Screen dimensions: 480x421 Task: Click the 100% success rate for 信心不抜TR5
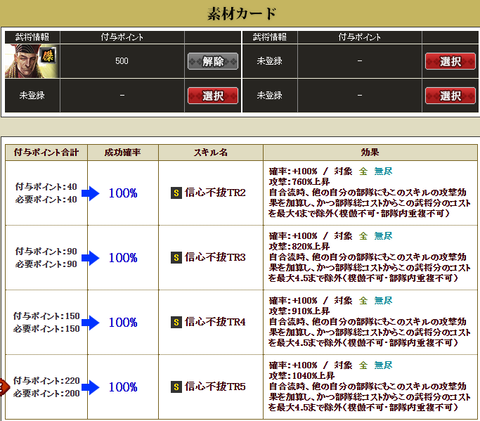[x=123, y=387]
